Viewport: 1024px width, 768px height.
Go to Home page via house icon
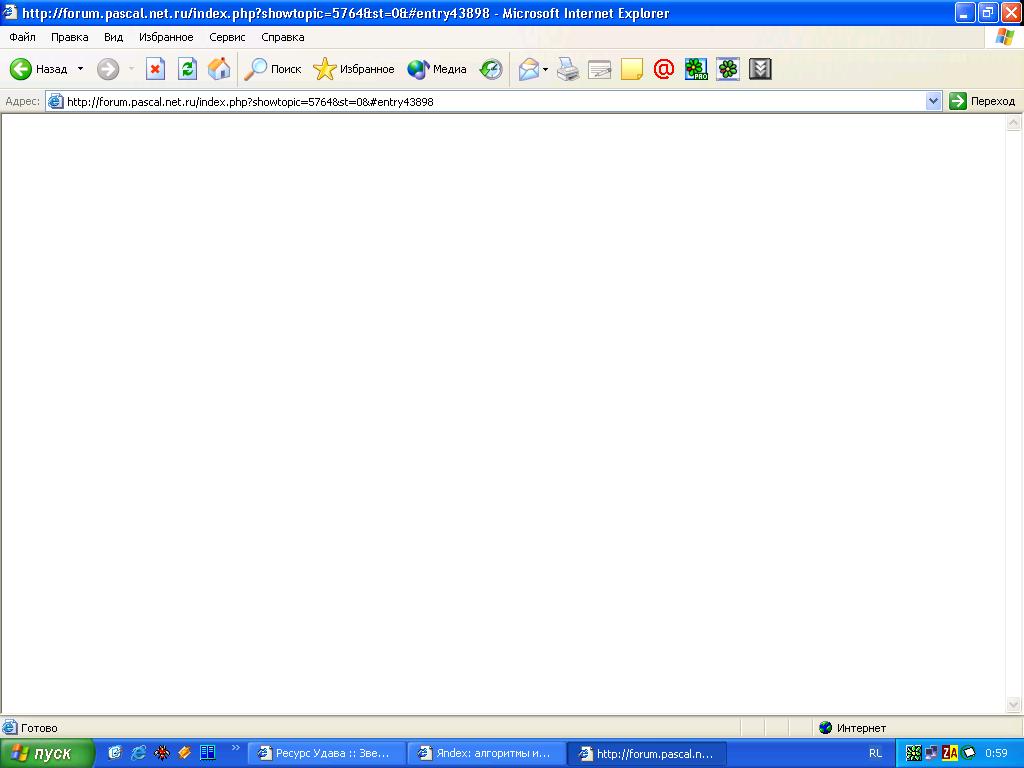click(x=219, y=69)
